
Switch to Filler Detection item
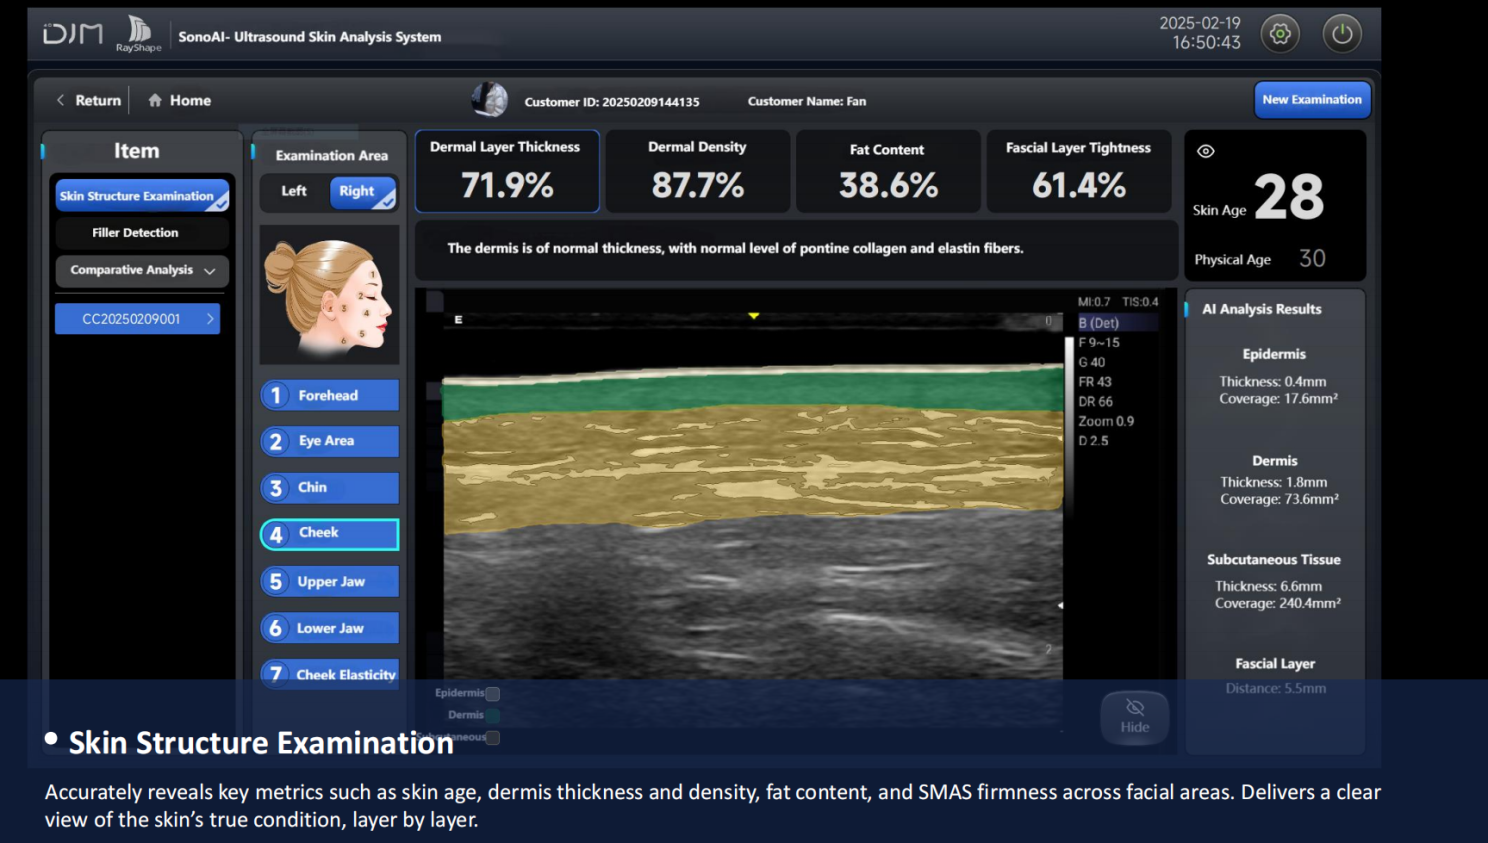136,233
